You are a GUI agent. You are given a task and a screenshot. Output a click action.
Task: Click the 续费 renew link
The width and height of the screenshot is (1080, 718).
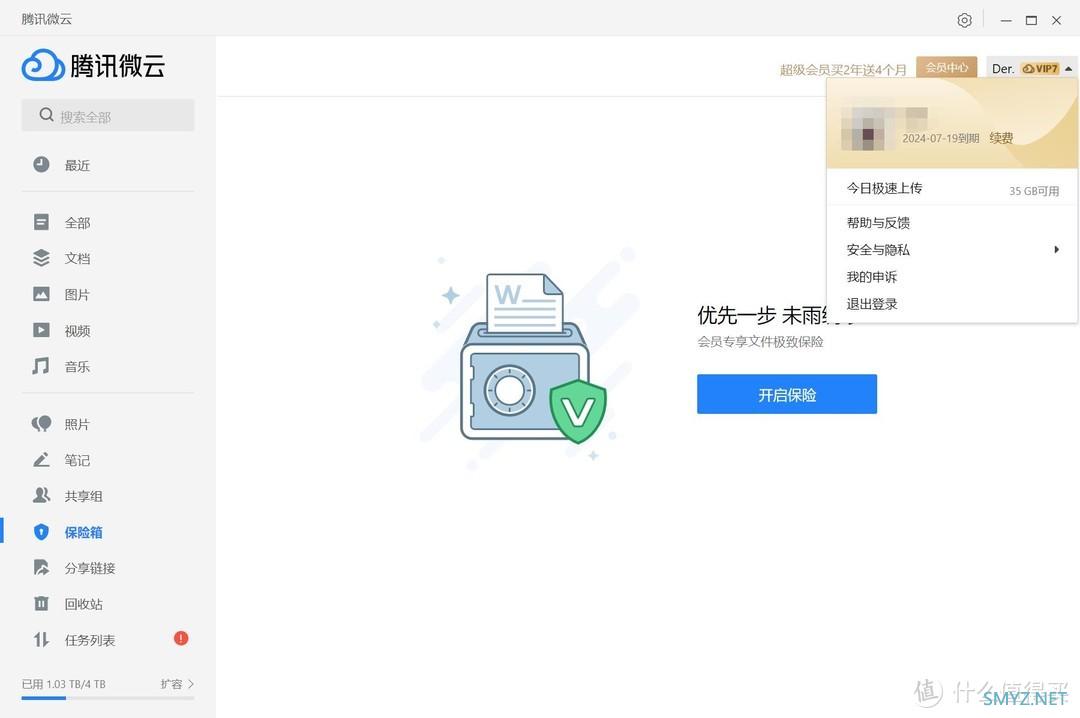click(1001, 138)
